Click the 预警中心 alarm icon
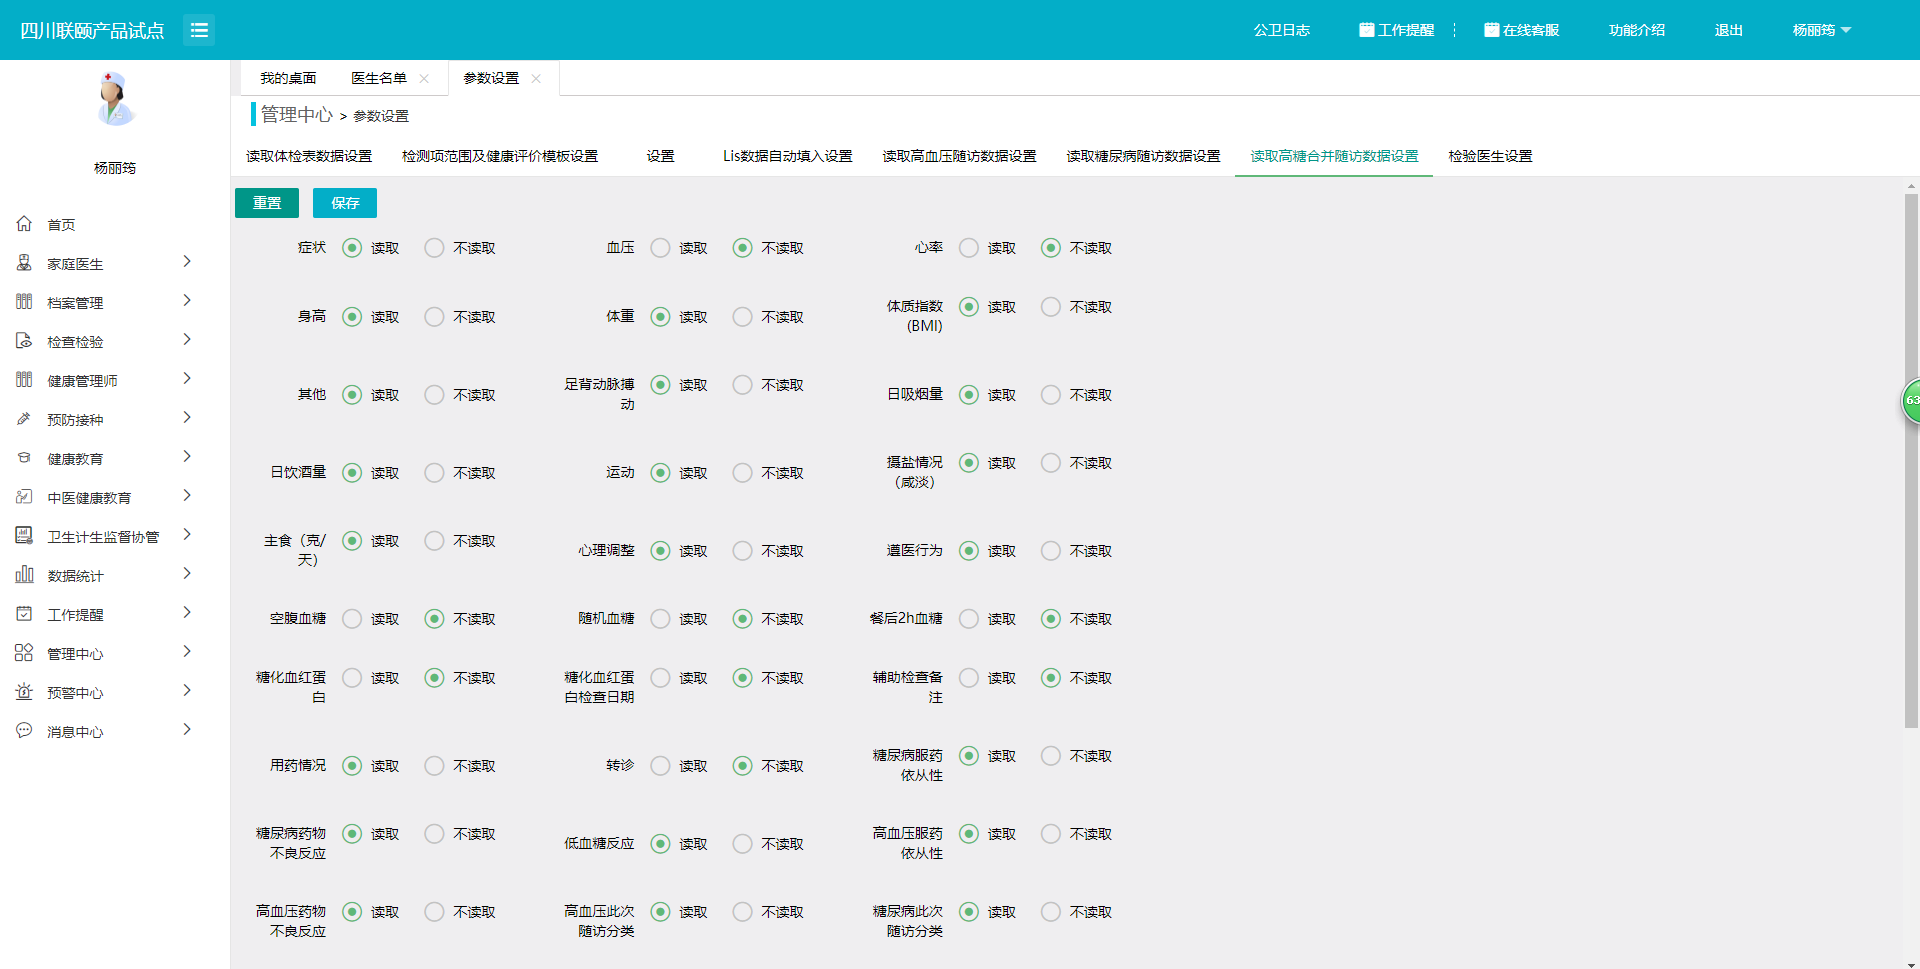 24,692
